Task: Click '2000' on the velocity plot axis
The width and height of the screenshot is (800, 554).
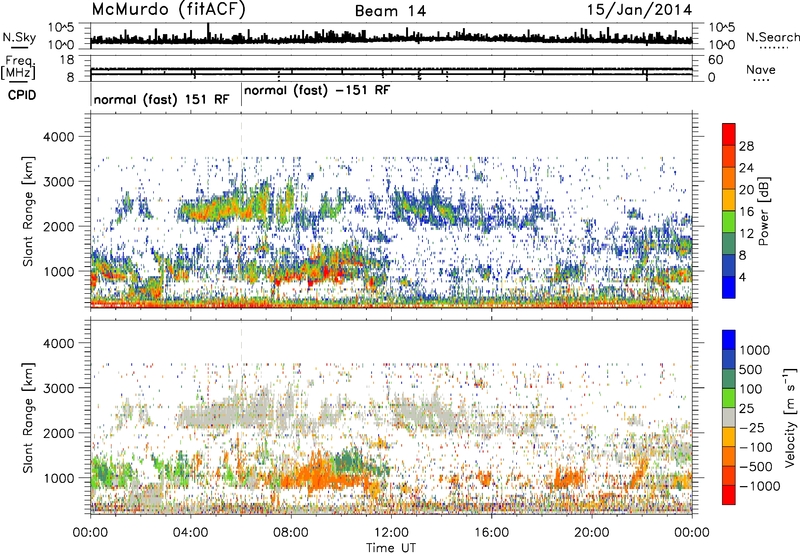Action: pos(59,433)
